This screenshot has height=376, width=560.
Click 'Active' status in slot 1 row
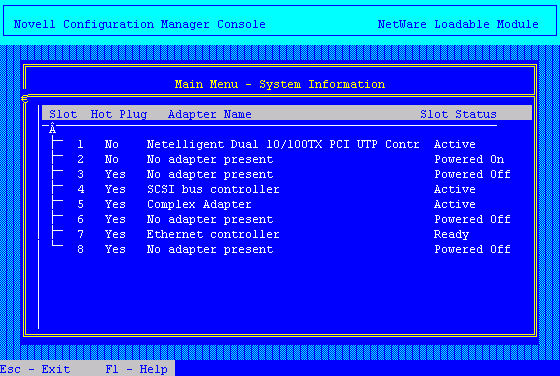[455, 144]
